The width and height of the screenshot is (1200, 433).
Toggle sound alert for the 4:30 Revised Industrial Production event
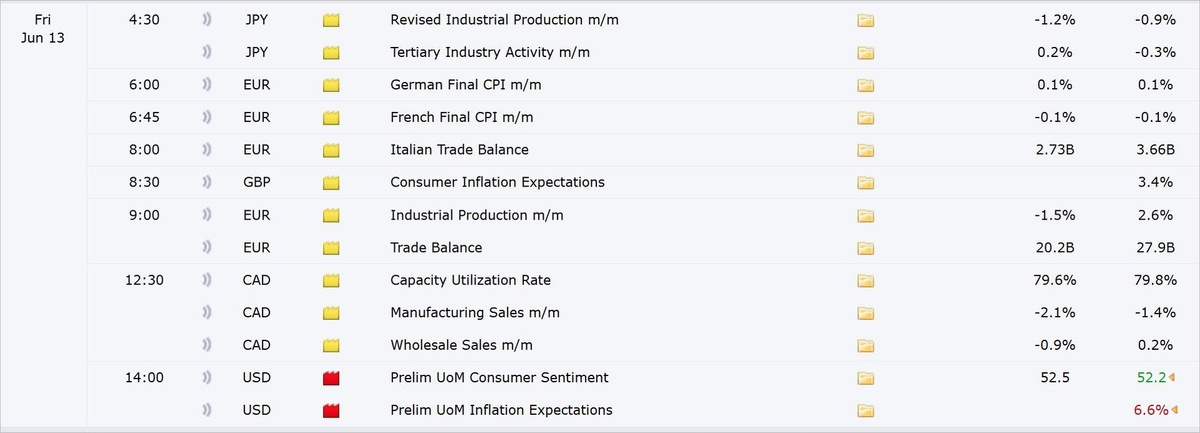[206, 20]
